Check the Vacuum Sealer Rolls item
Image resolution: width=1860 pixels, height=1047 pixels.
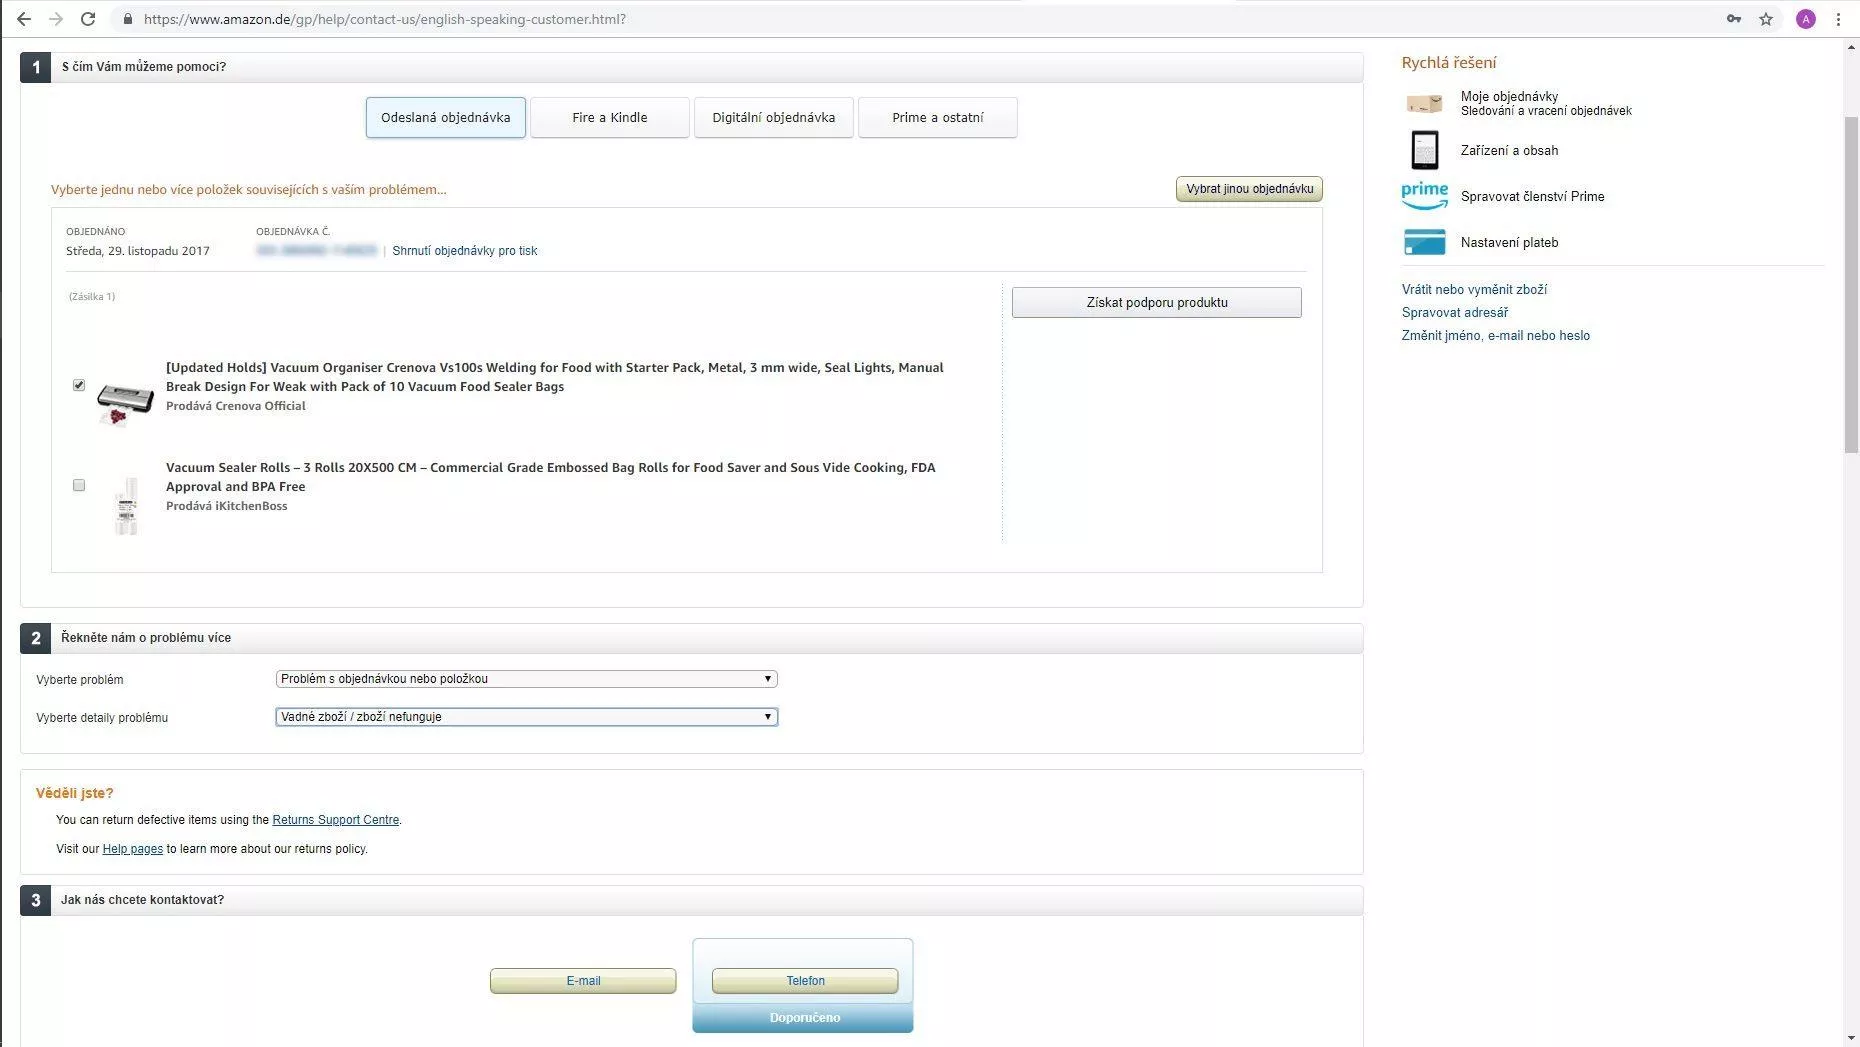tap(79, 485)
